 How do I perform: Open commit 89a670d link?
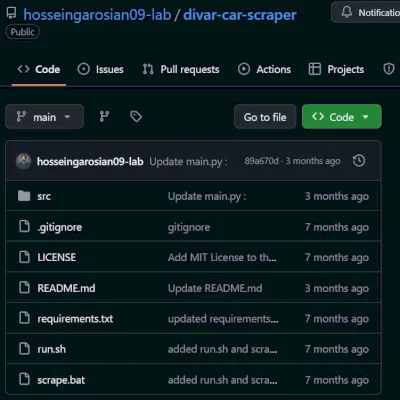pyautogui.click(x=261, y=161)
